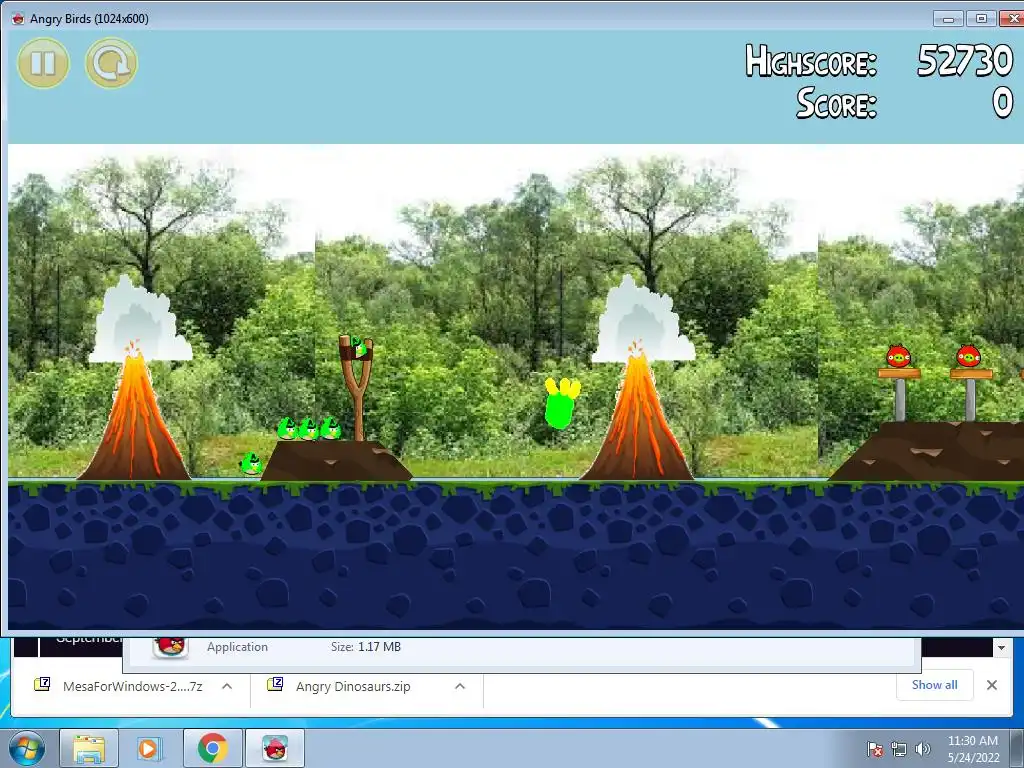Image resolution: width=1024 pixels, height=768 pixels.
Task: Dismiss the Chrome downloads bar
Action: [x=992, y=685]
